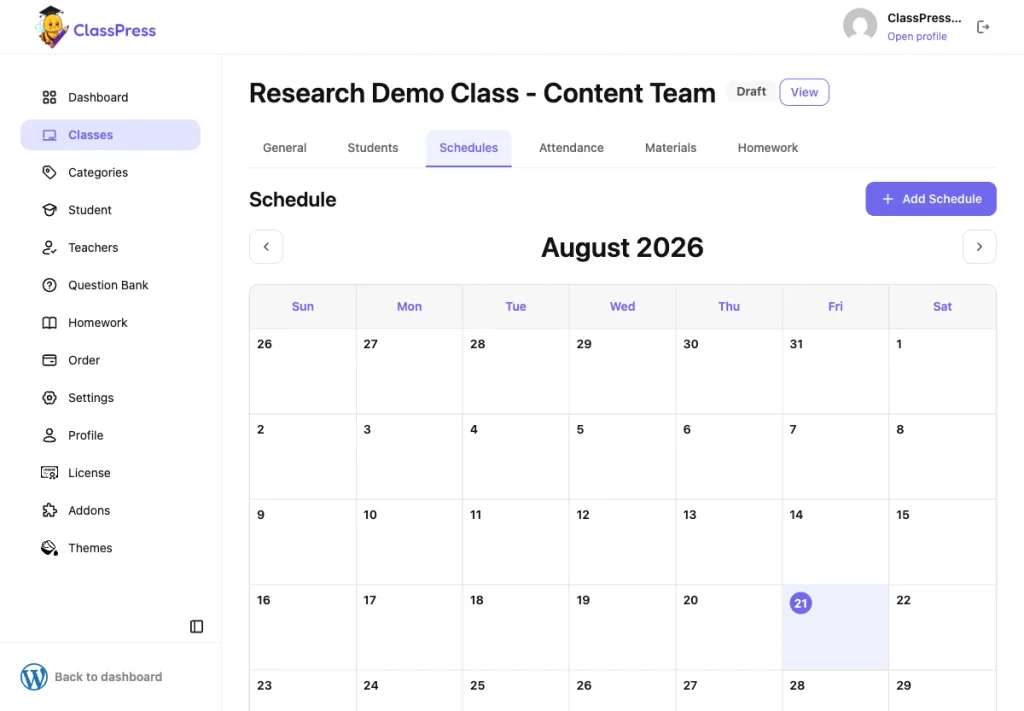Click the Classes laptop icon
The width and height of the screenshot is (1024, 711).
click(50, 135)
